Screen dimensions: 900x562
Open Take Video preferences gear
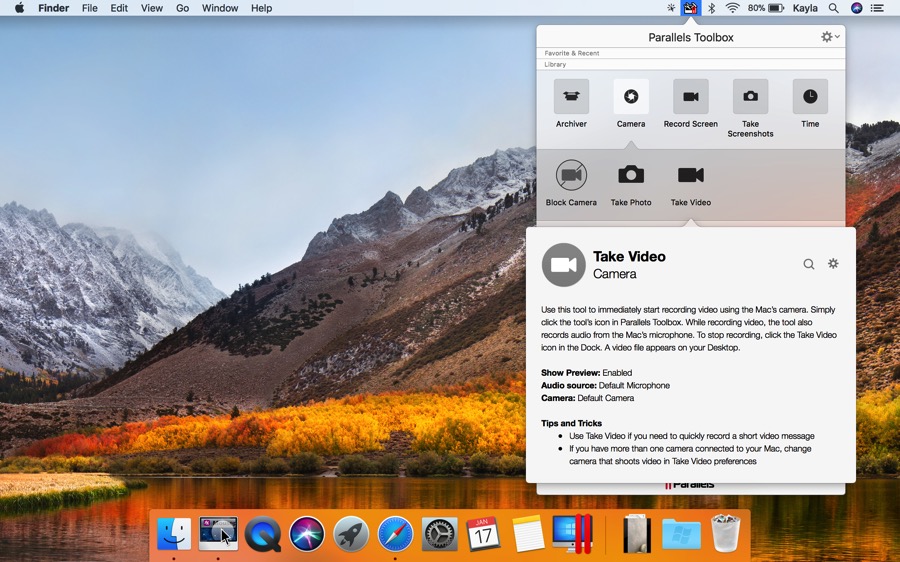(x=833, y=264)
